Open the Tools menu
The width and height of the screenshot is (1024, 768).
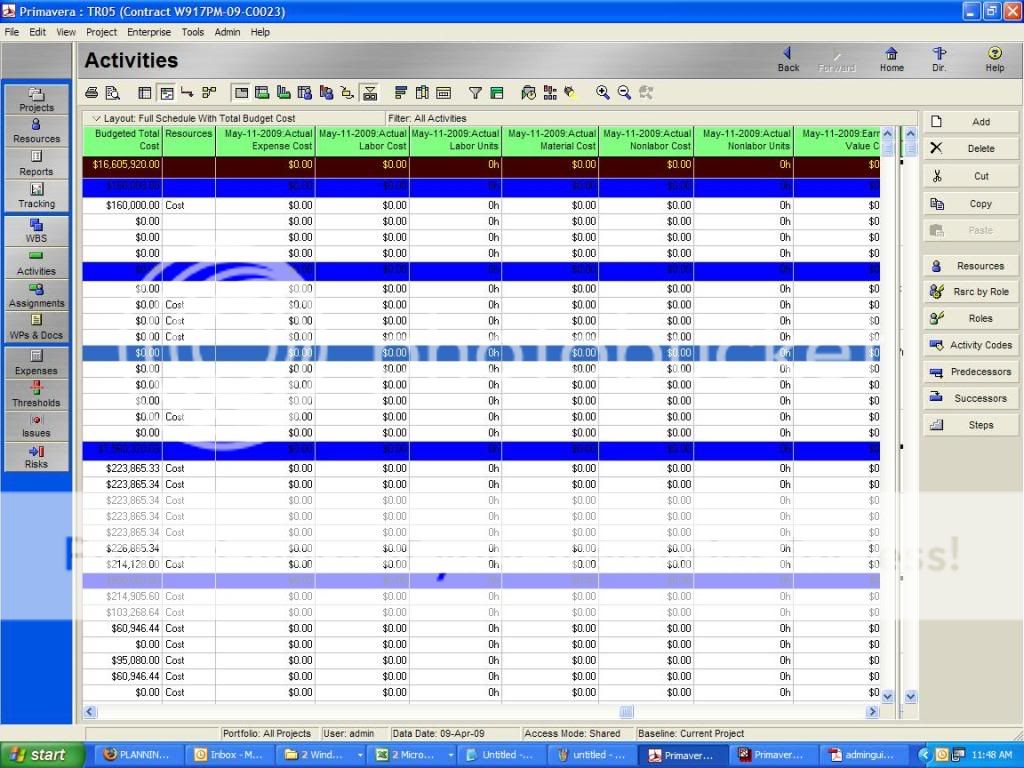pos(193,31)
